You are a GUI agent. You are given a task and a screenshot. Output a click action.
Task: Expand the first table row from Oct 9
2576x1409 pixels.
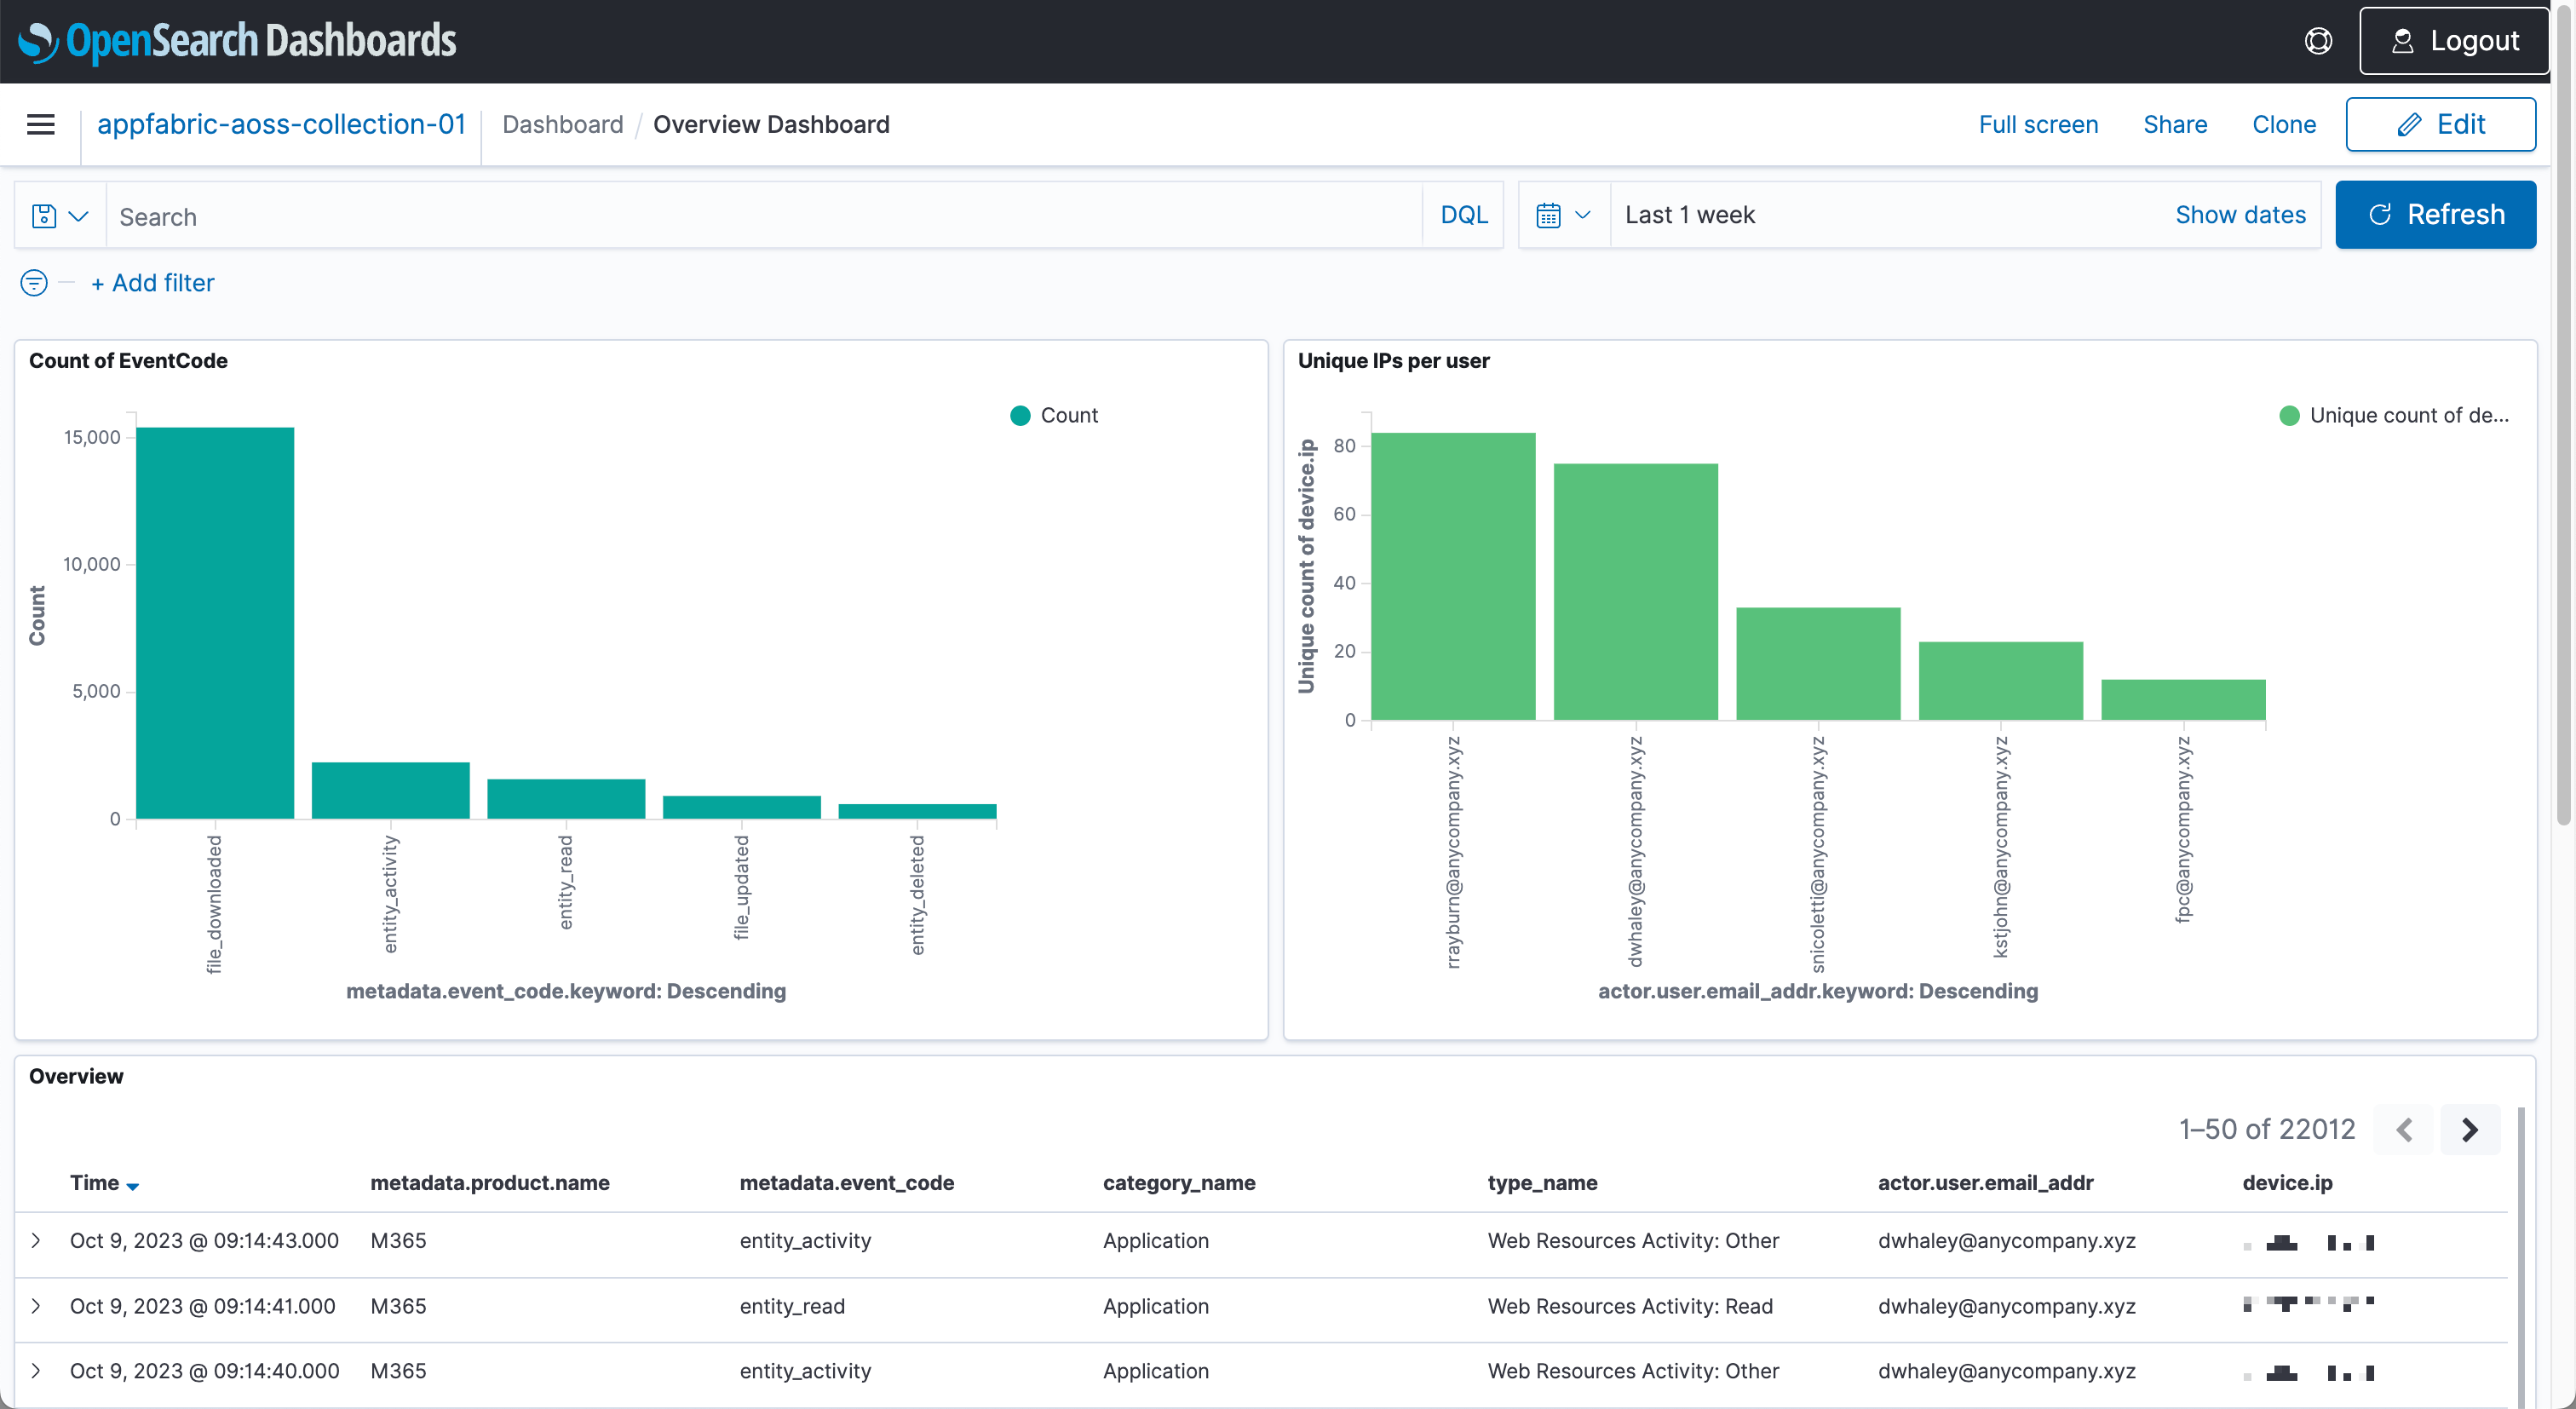pos(37,1241)
